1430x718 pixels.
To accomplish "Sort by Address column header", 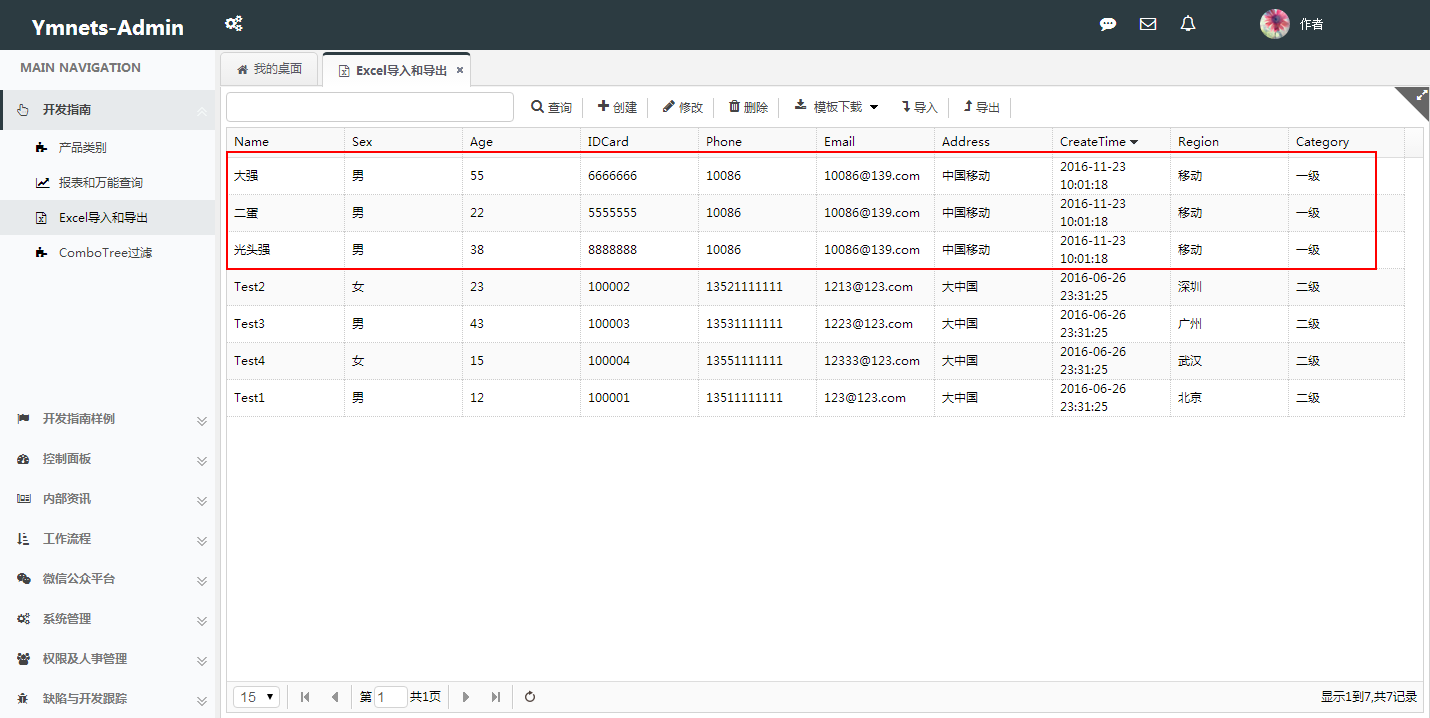I will [x=994, y=142].
